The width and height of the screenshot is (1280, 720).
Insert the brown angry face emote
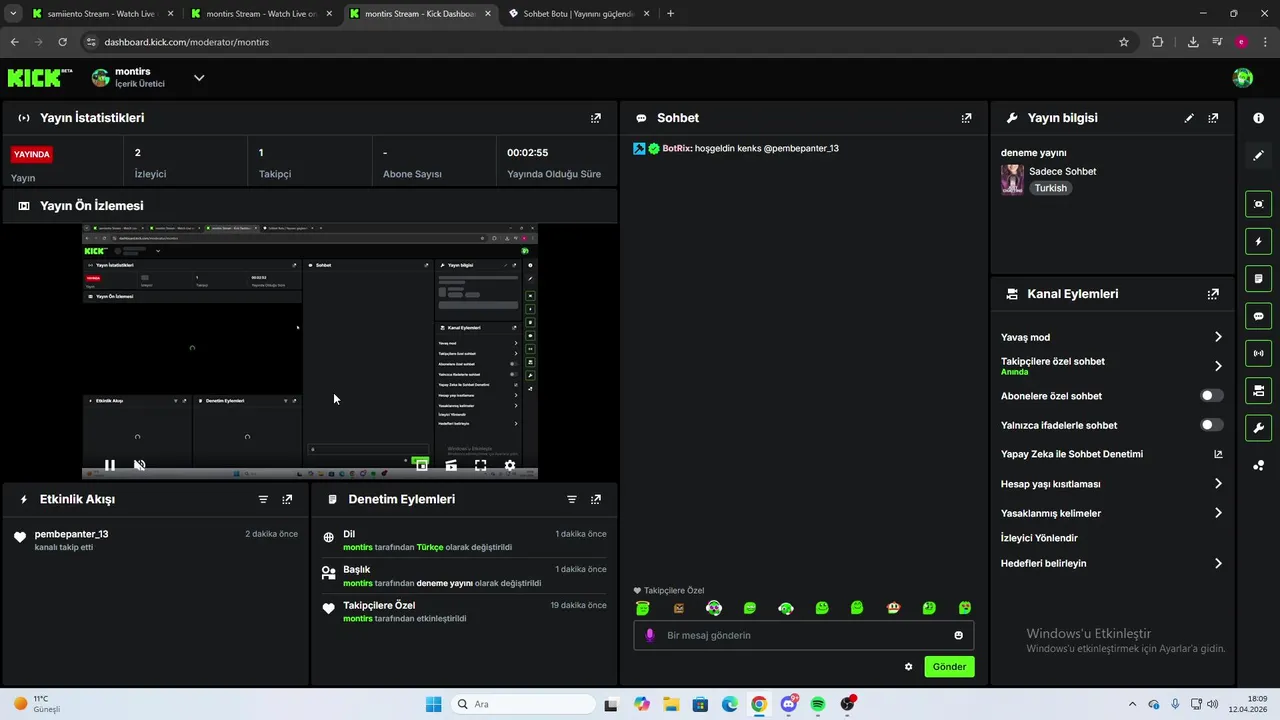[x=679, y=608]
